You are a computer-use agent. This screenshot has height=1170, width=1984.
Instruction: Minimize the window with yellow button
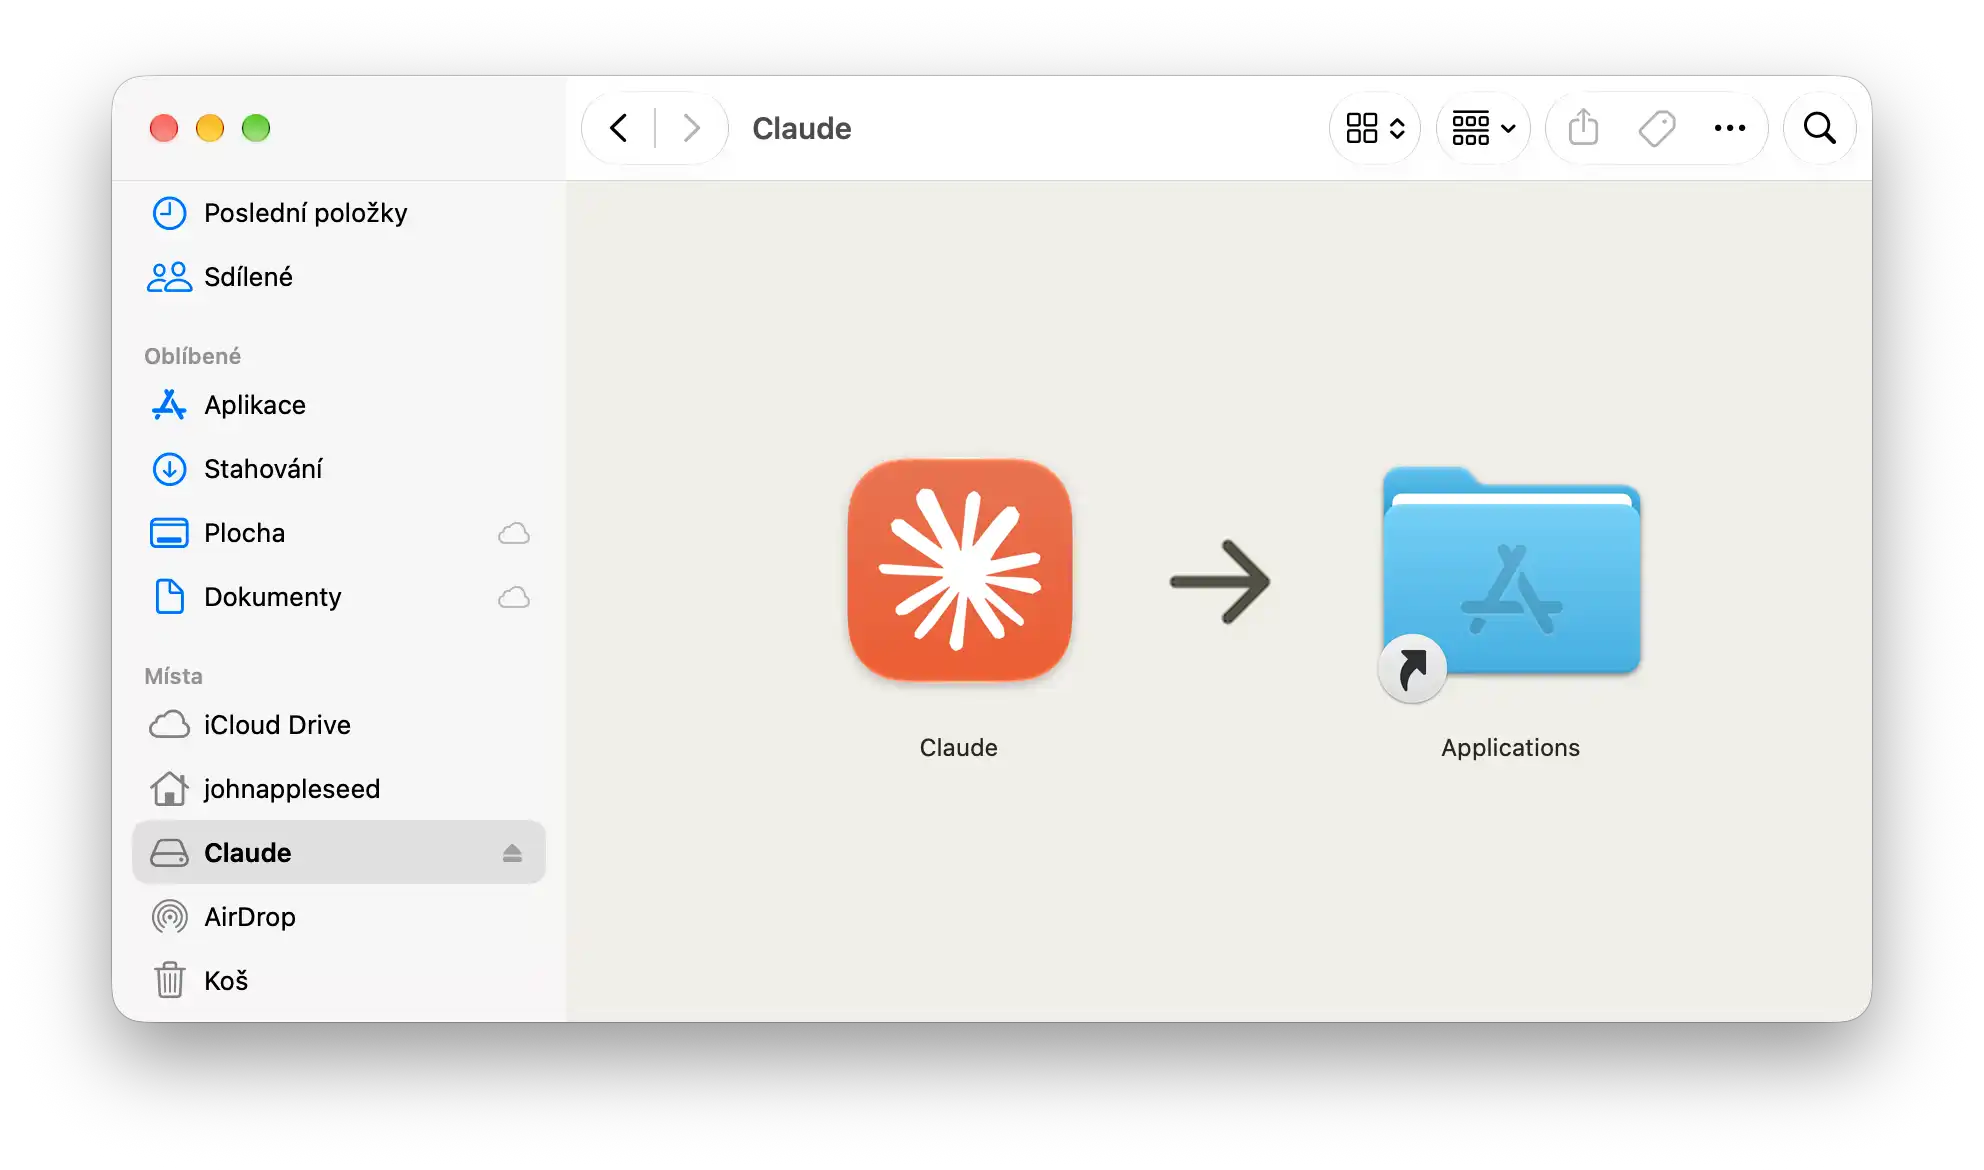[x=210, y=128]
